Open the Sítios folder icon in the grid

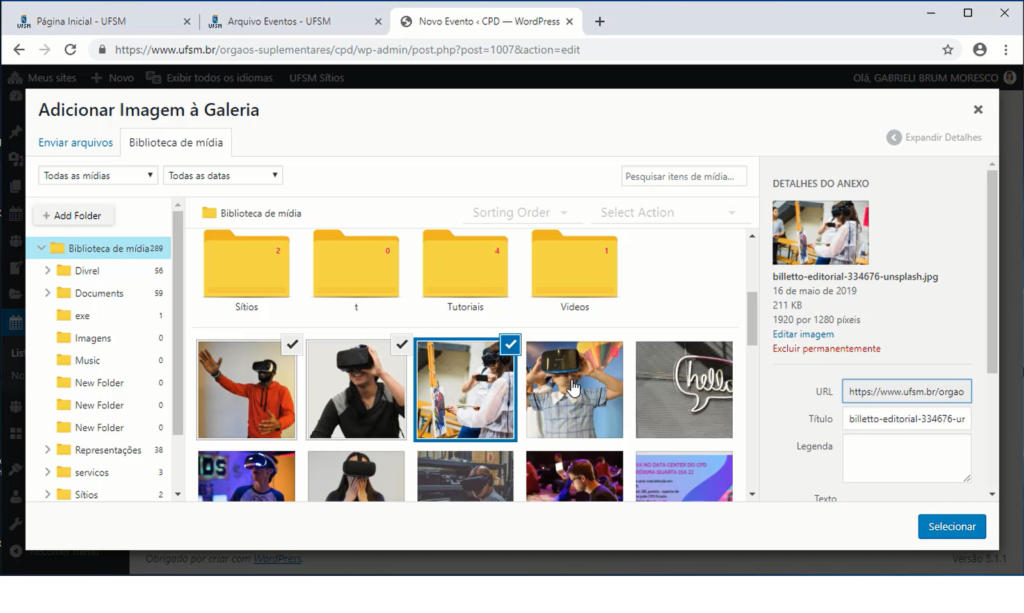pyautogui.click(x=246, y=266)
